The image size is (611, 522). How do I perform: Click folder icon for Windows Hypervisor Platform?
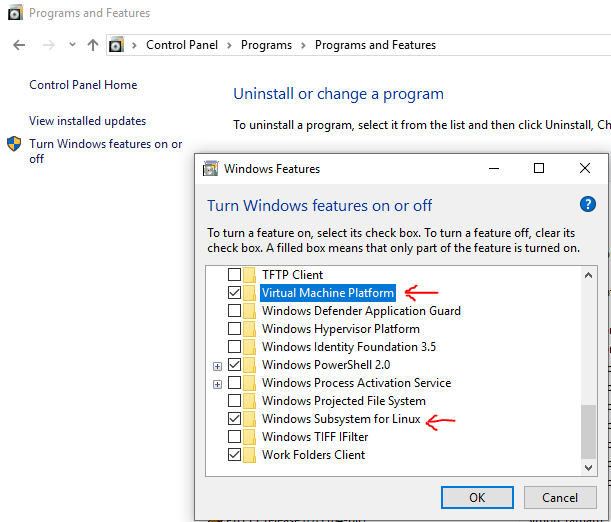click(249, 328)
